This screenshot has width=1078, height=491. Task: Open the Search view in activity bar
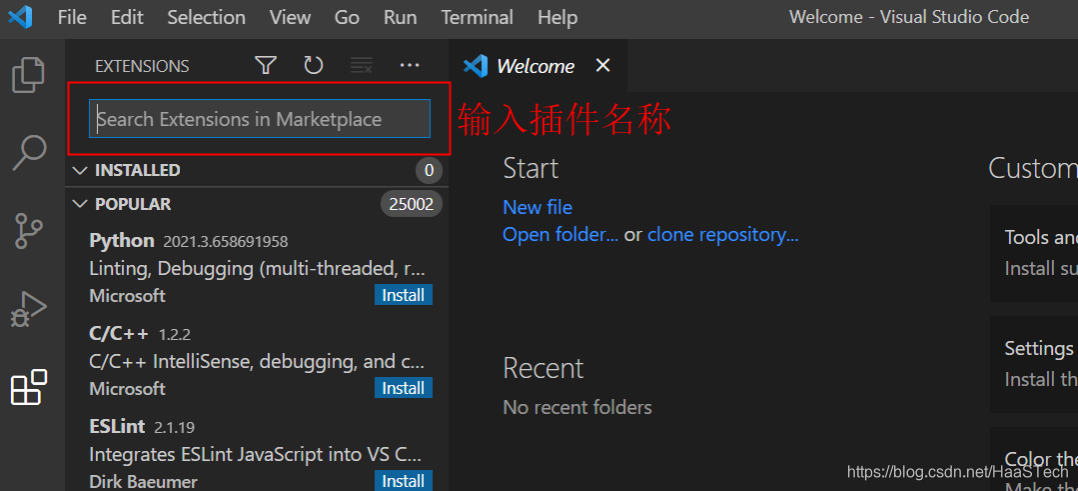click(30, 153)
